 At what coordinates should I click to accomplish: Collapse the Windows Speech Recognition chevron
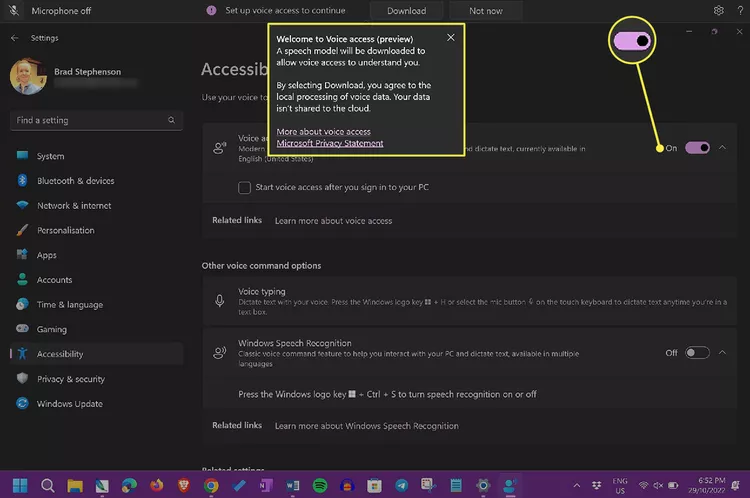723,352
